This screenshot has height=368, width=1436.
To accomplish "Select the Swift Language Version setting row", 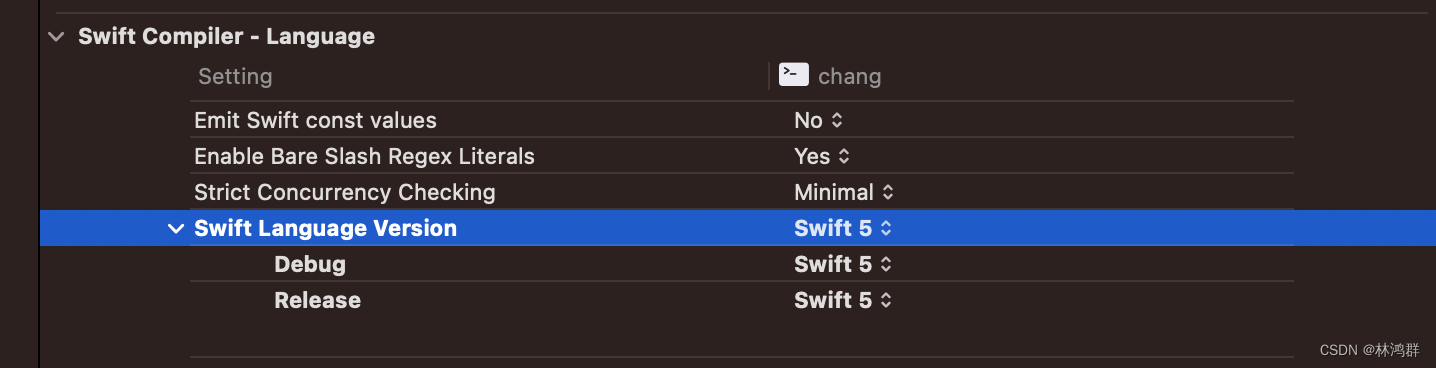I will (x=738, y=228).
